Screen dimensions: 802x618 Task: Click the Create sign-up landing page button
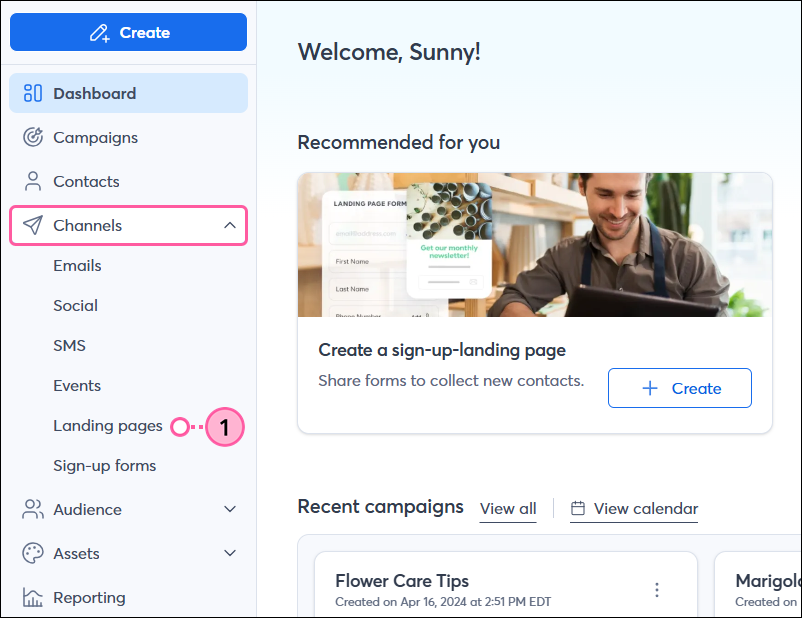[x=679, y=388]
